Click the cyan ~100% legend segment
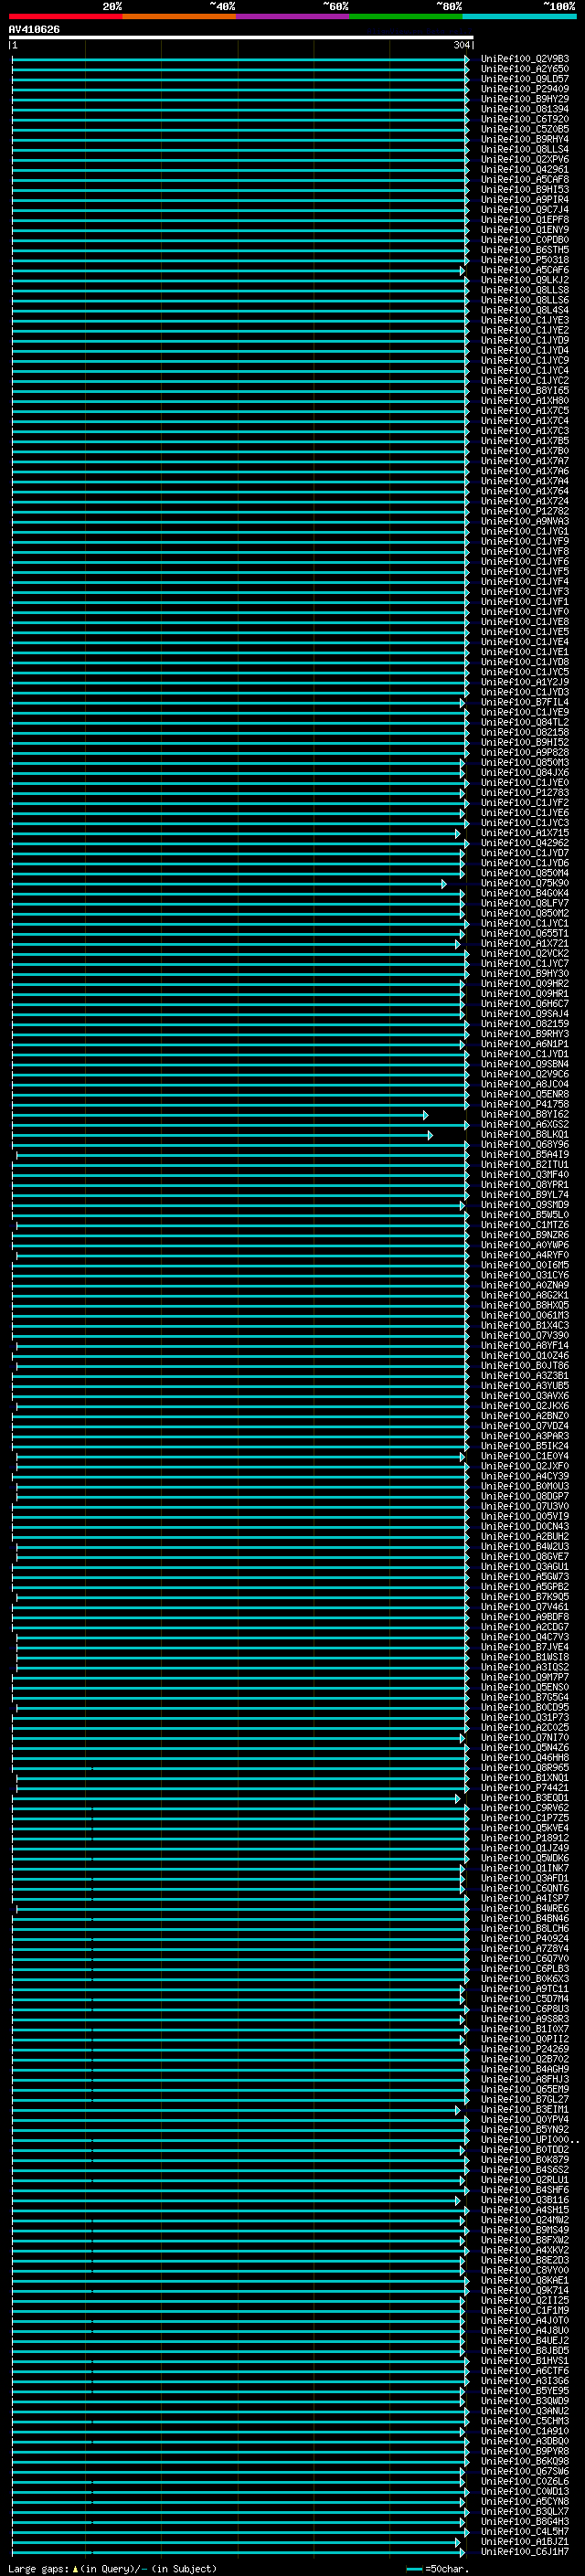The image size is (585, 2576). [519, 16]
